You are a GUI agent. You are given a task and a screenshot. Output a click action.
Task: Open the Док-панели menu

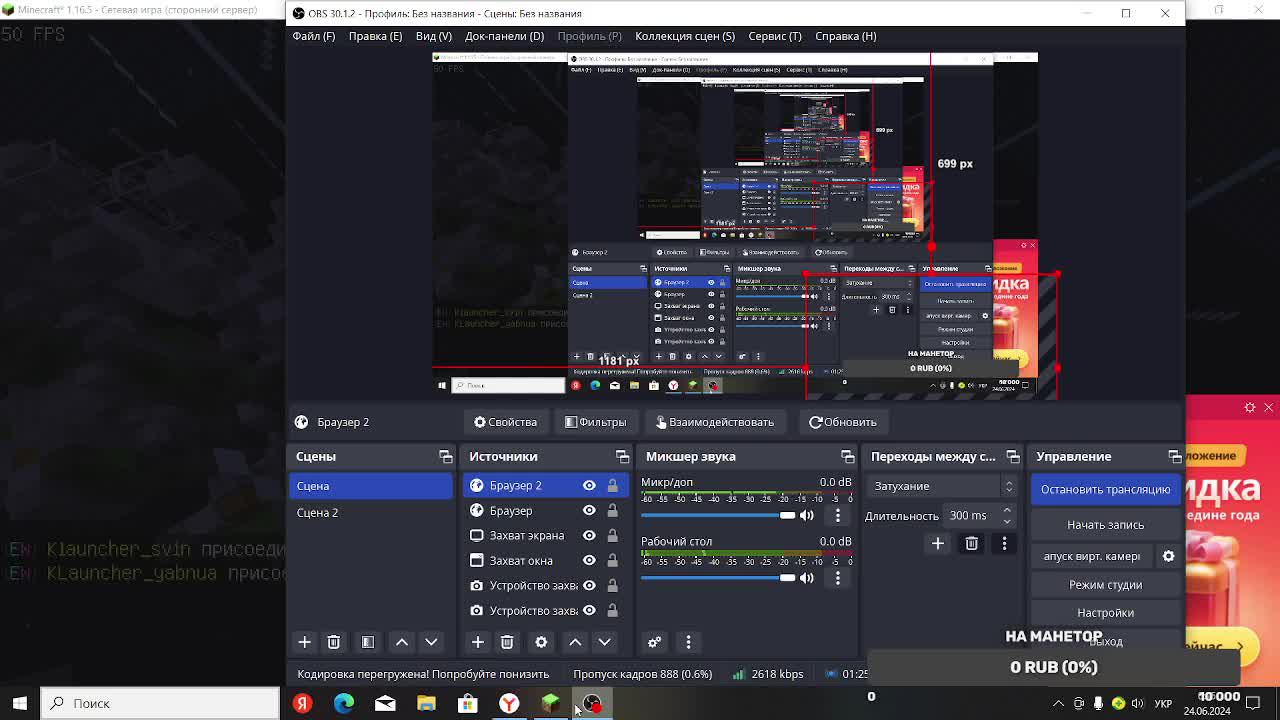point(504,36)
